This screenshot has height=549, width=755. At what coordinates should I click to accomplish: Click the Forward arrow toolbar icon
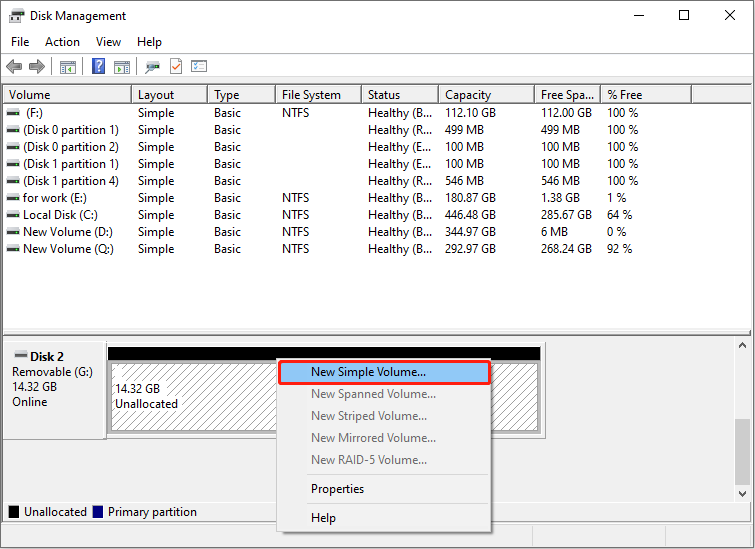click(37, 66)
